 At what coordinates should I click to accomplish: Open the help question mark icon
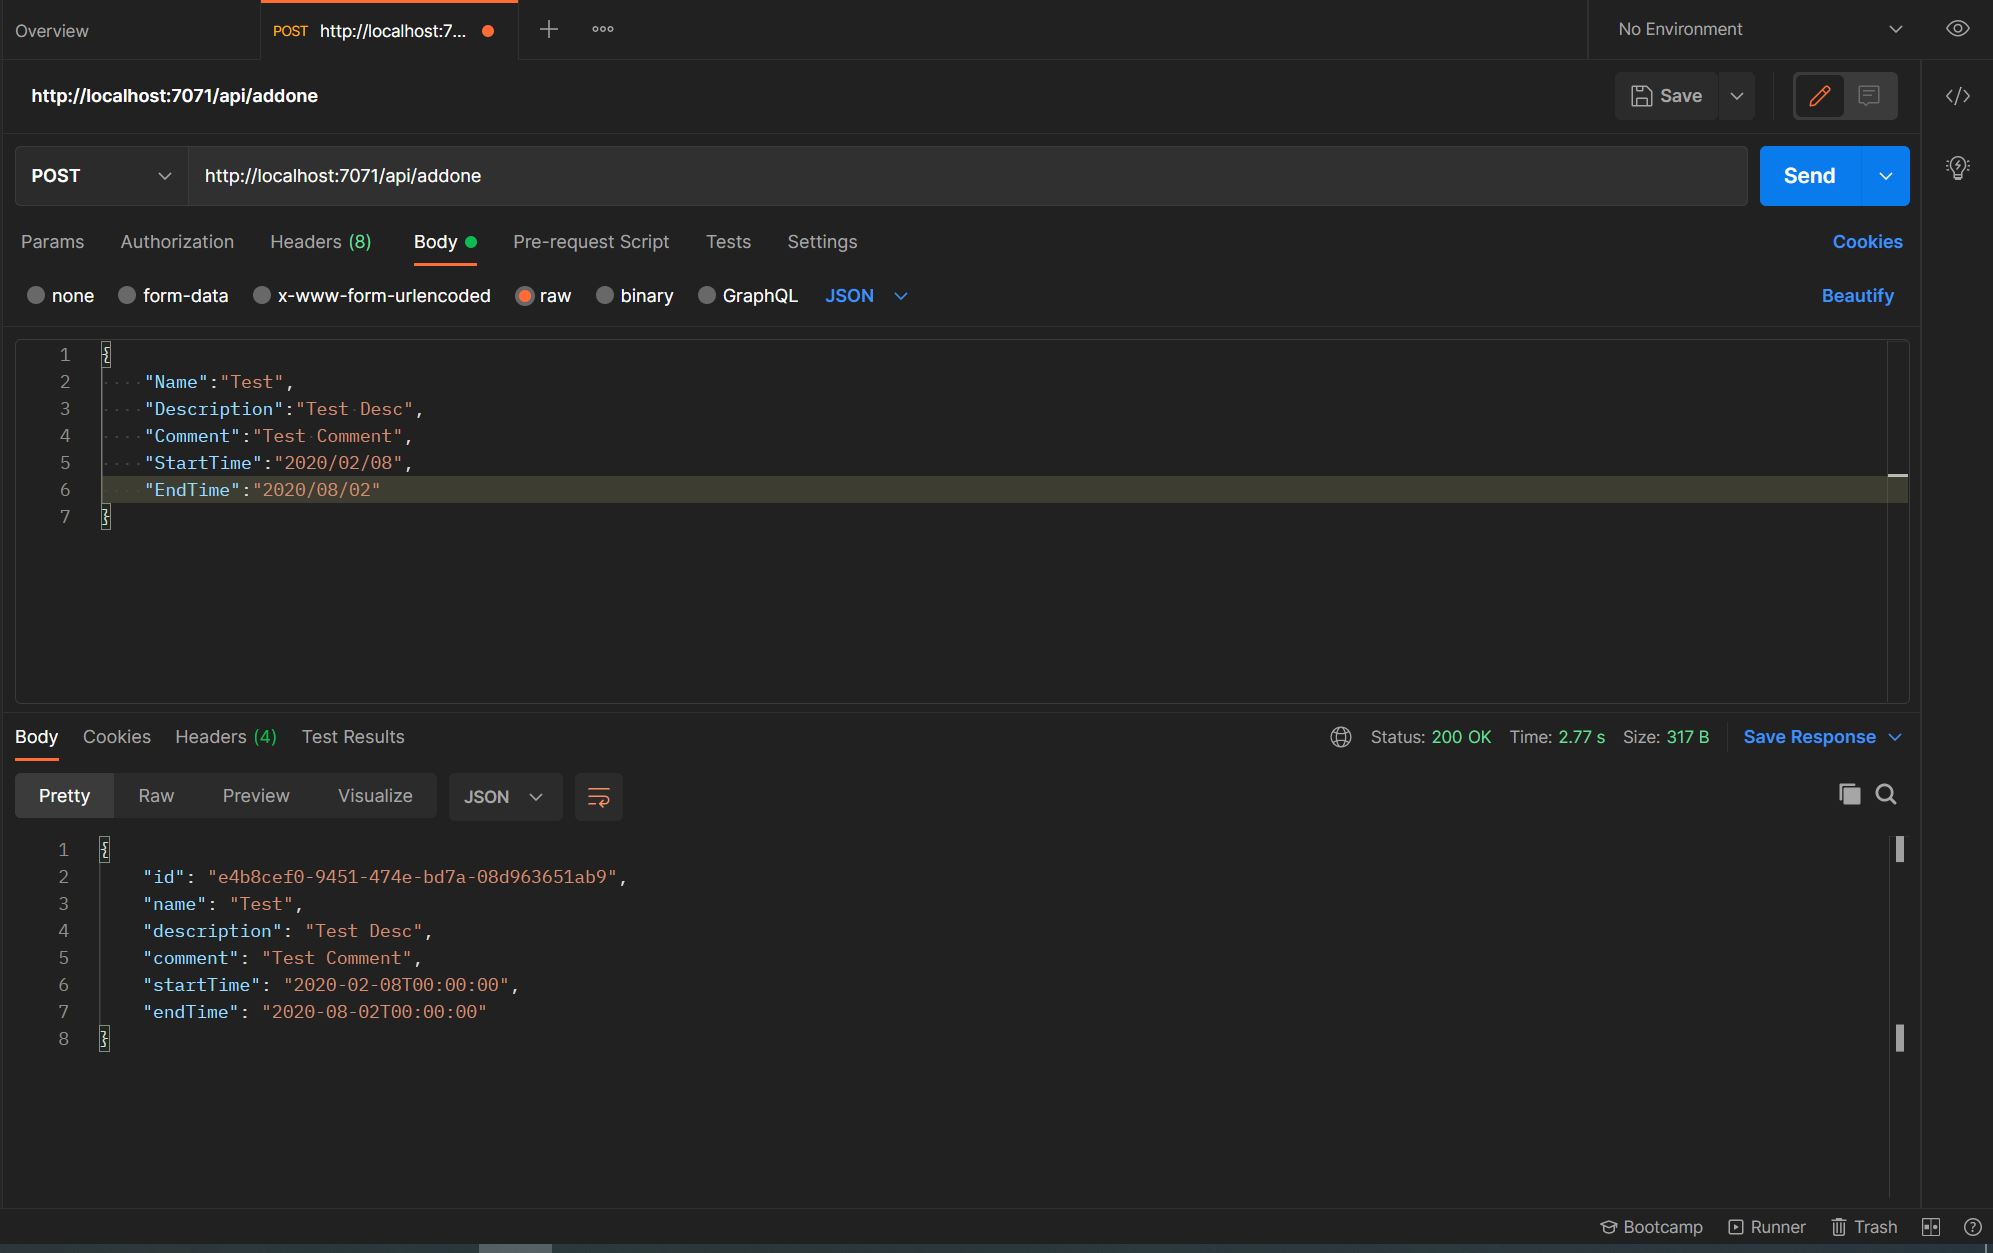1972,1227
